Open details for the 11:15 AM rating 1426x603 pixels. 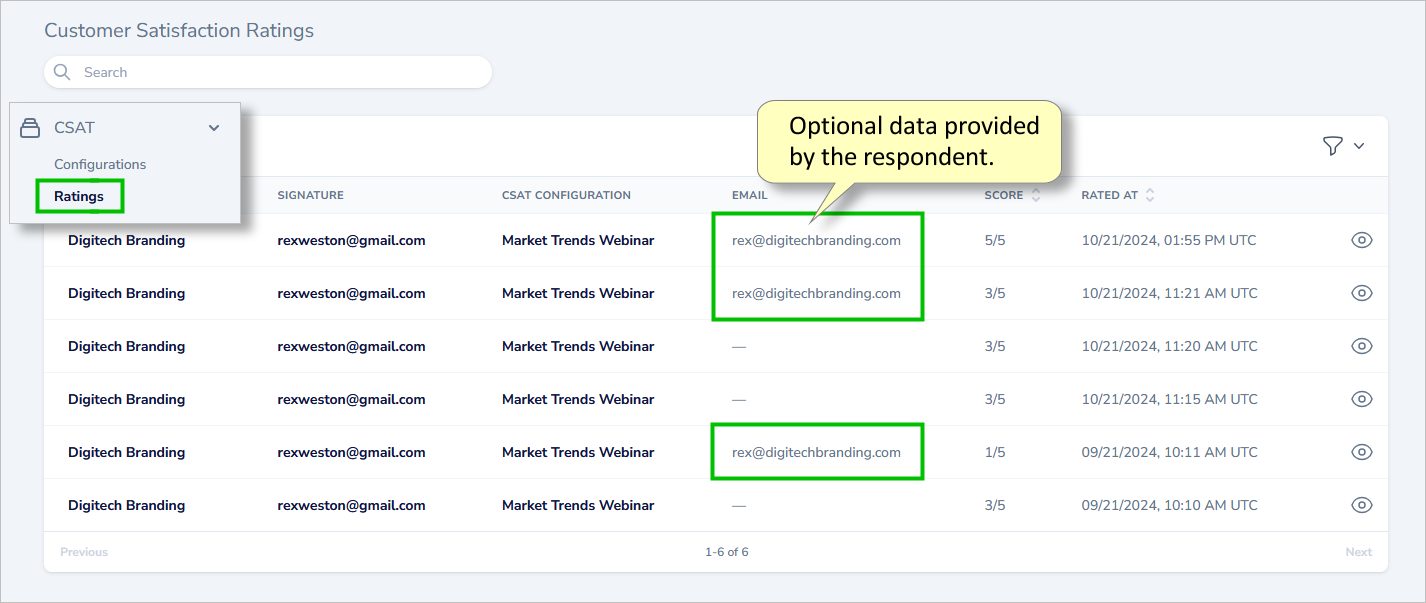(1362, 399)
